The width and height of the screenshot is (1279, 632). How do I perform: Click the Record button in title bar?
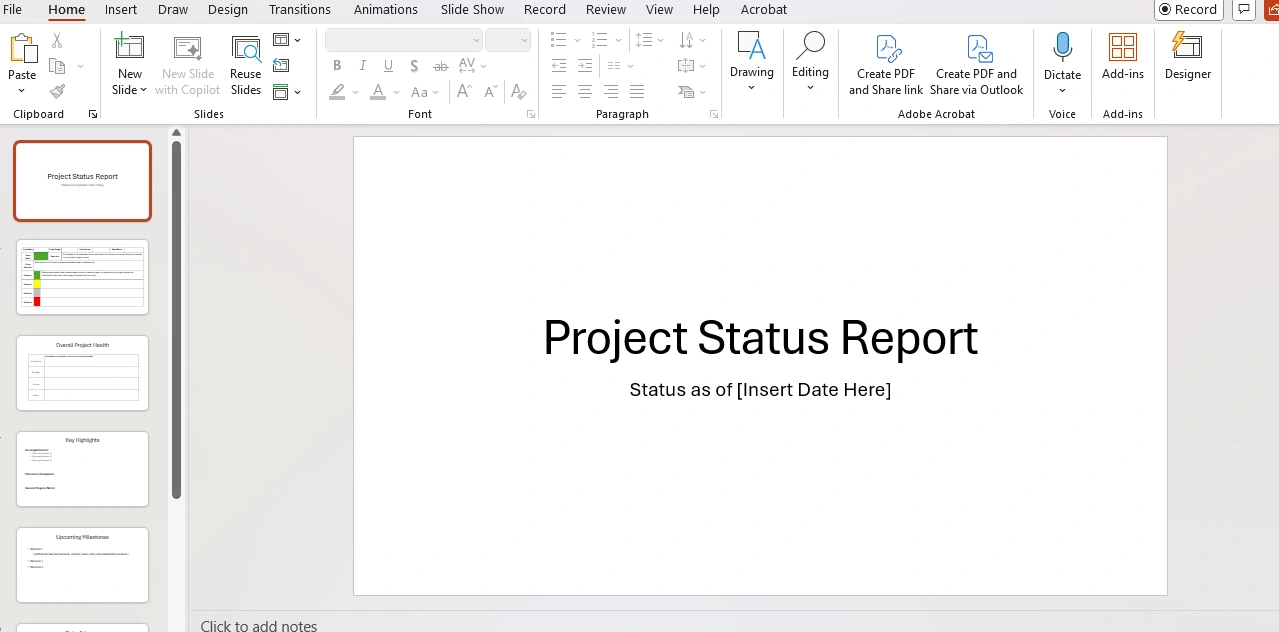pos(1187,9)
